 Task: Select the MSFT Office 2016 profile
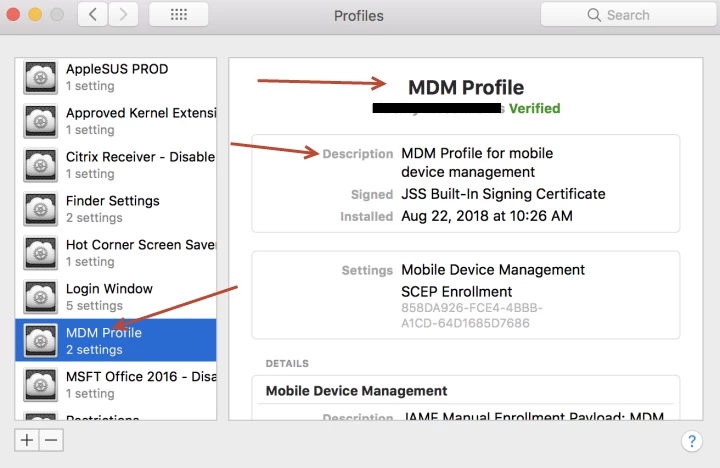click(116, 385)
